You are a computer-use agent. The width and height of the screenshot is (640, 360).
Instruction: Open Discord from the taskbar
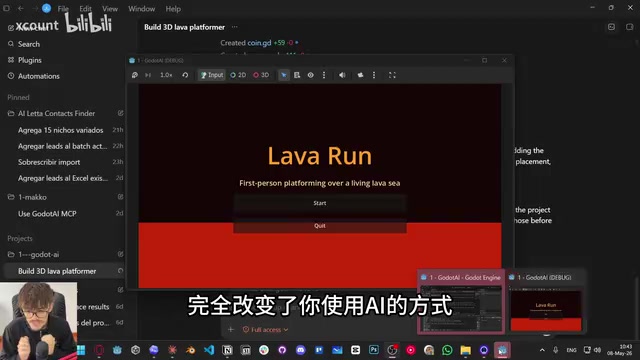tap(301, 350)
